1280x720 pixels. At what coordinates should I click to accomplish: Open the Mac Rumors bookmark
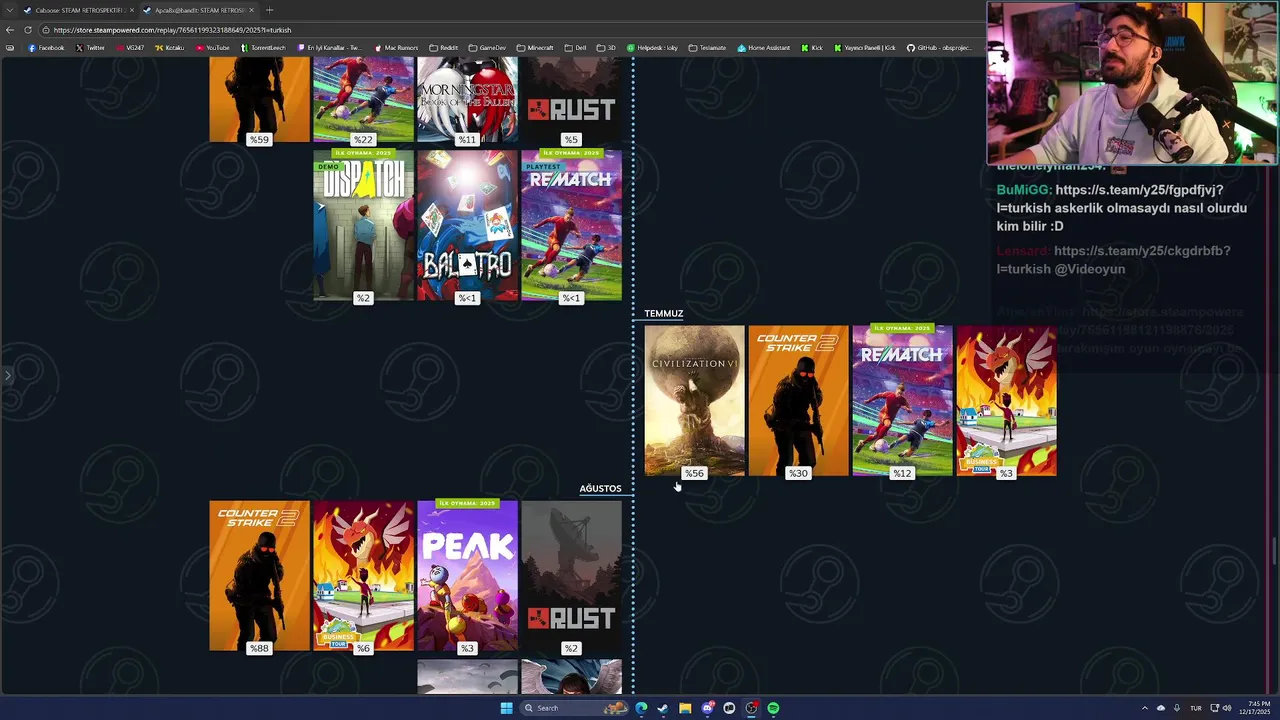pyautogui.click(x=396, y=48)
